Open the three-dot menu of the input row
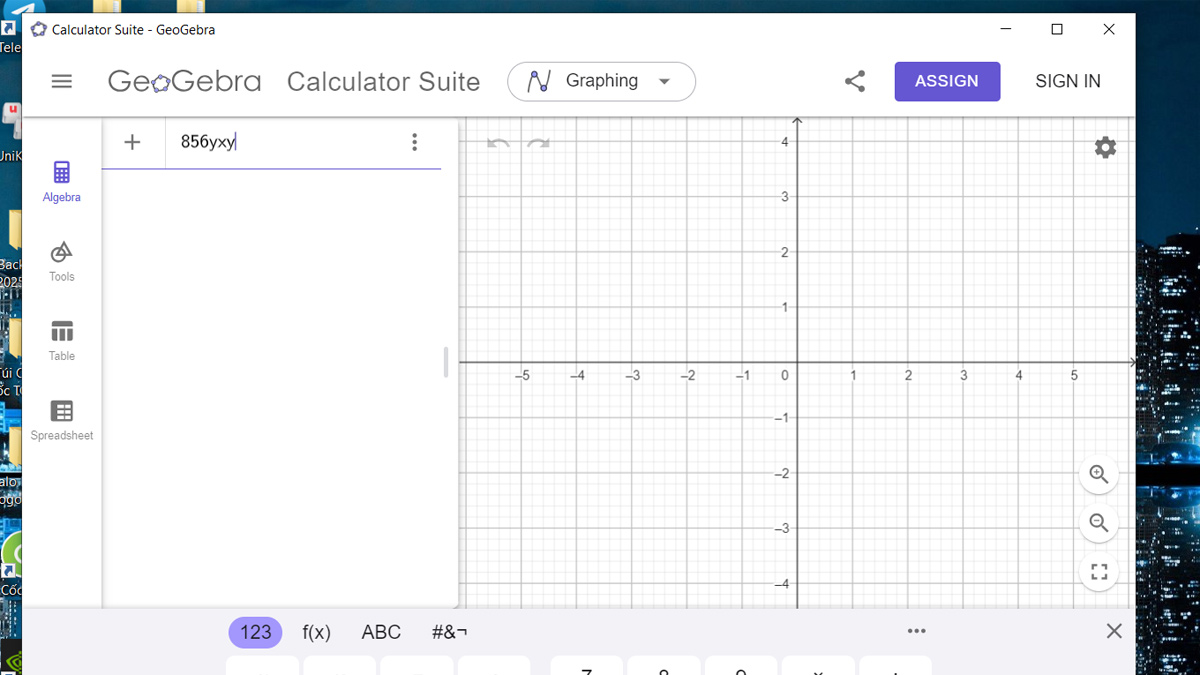The width and height of the screenshot is (1200, 675). click(x=415, y=142)
